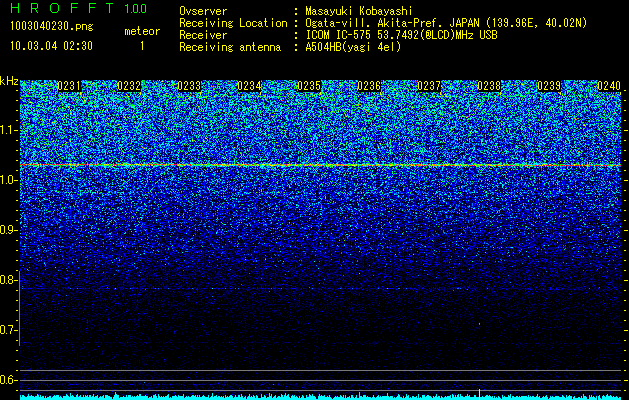Click the A504HB(yagi 4el) antenna text

[x=353, y=47]
